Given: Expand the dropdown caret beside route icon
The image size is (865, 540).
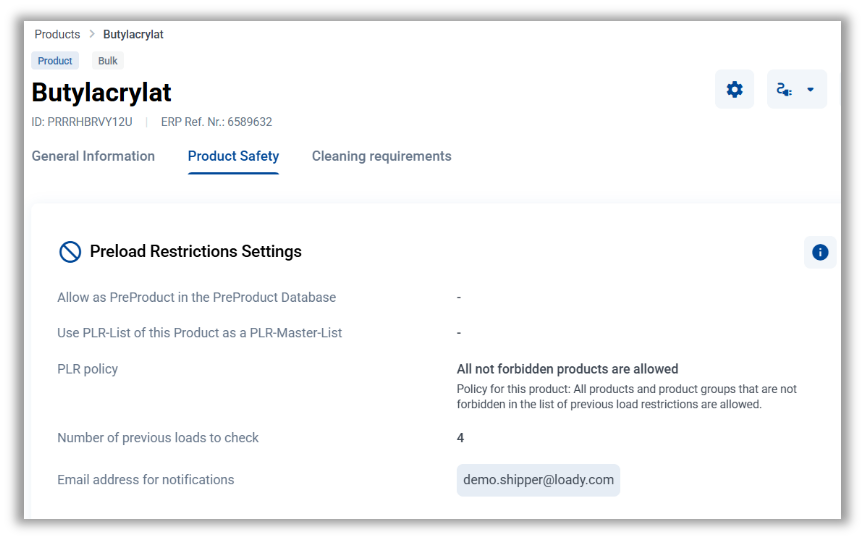Looking at the screenshot, I should coord(811,89).
